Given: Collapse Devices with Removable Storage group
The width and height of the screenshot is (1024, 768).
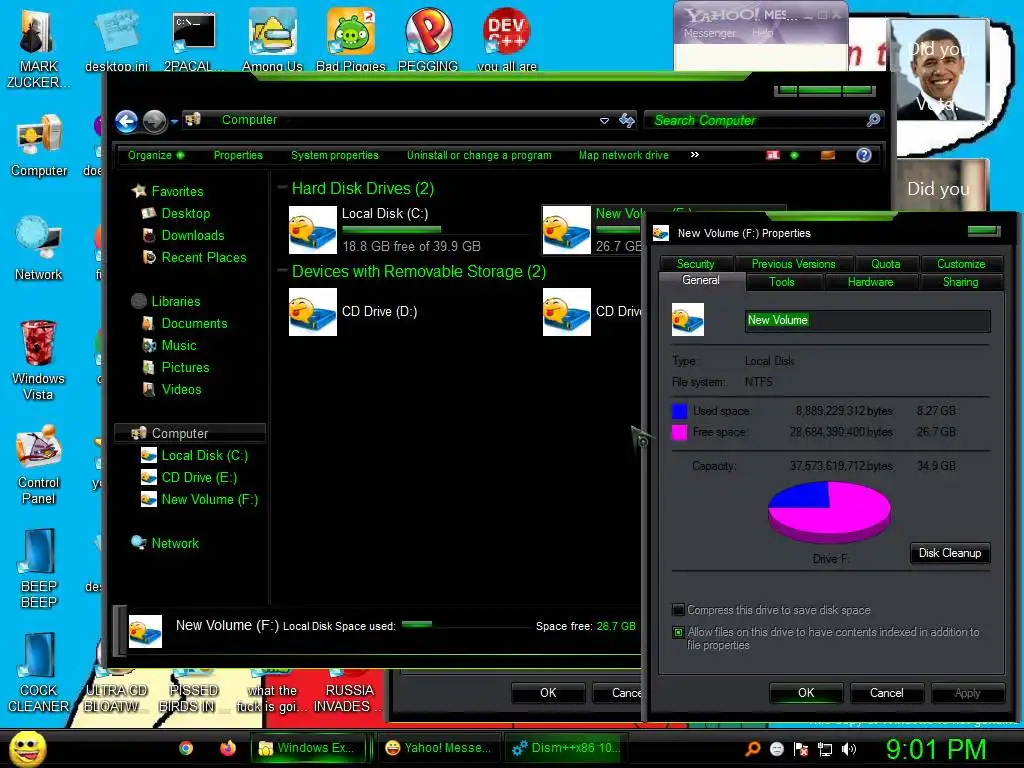Looking at the screenshot, I should coord(282,270).
